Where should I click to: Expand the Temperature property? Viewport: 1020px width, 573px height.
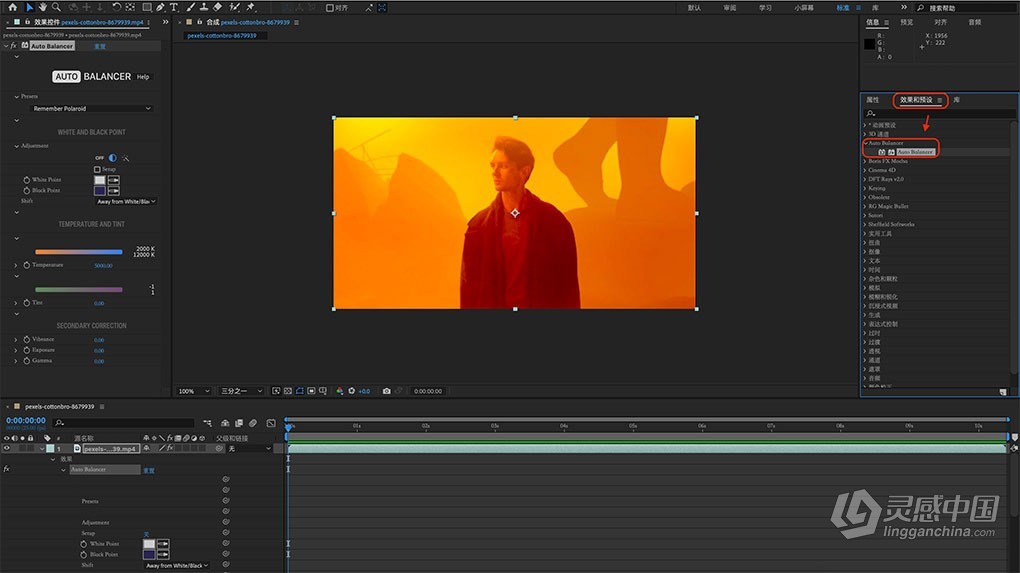(16, 265)
